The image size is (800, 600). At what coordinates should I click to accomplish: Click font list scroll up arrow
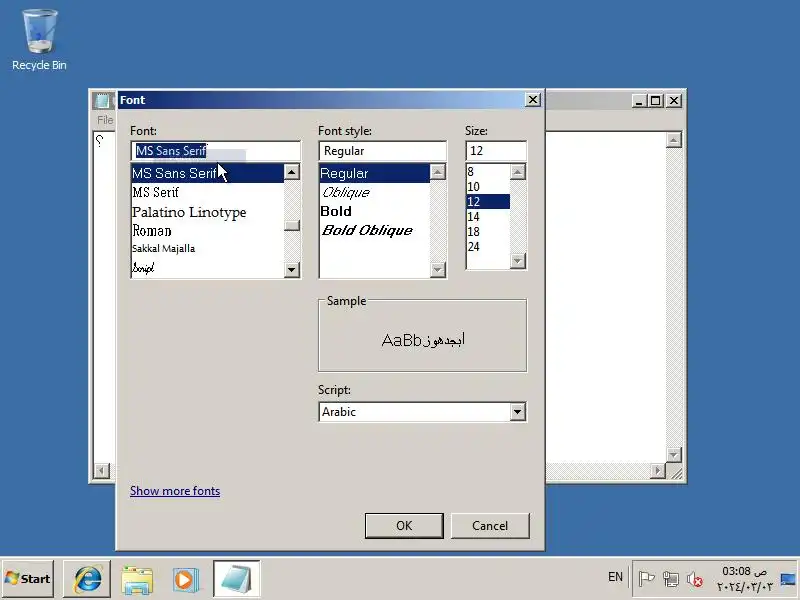pos(291,172)
